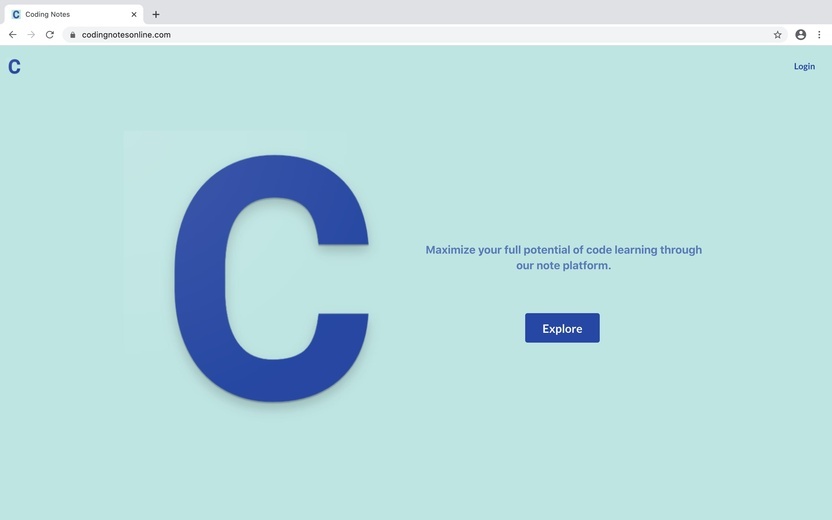Click the browser forward arrow
This screenshot has height=520, width=832.
click(x=31, y=34)
